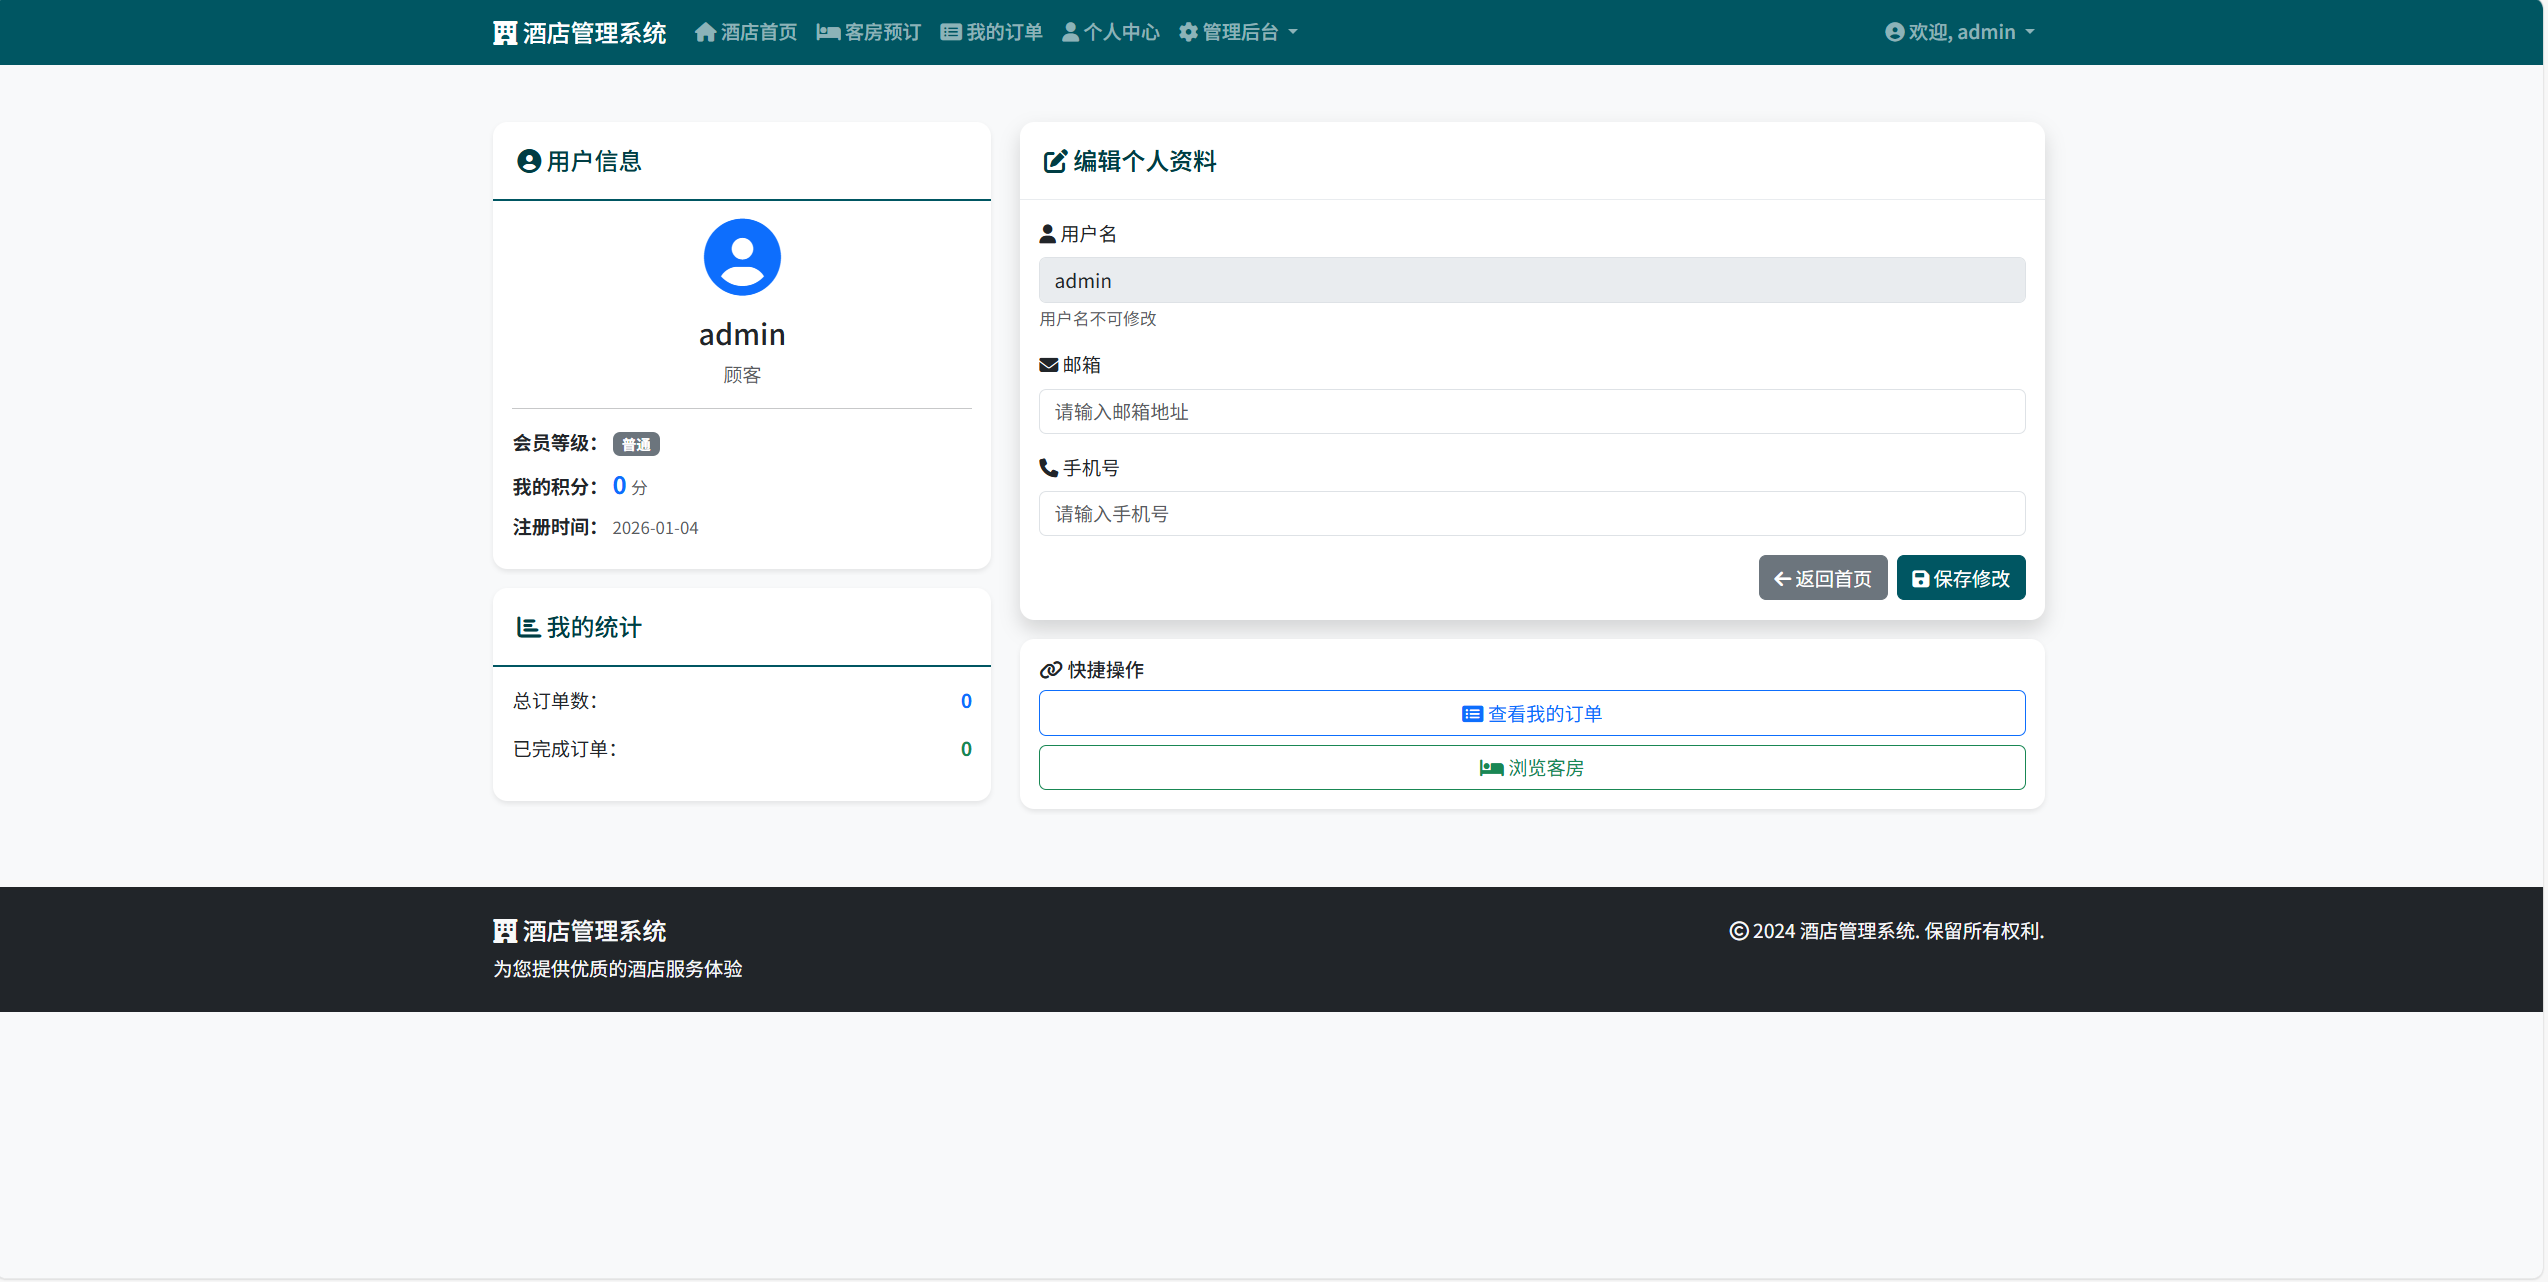This screenshot has height=1282, width=2548.
Task: Click the copyright text 保留所有权利
Action: pos(1984,931)
